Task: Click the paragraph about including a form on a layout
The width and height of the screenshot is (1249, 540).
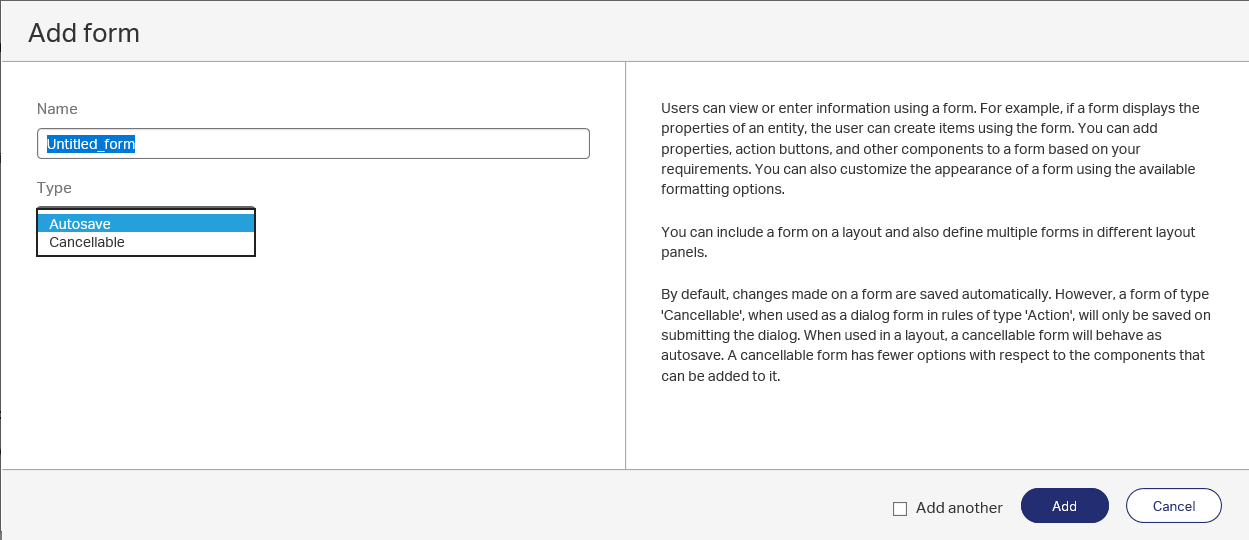Action: point(928,242)
